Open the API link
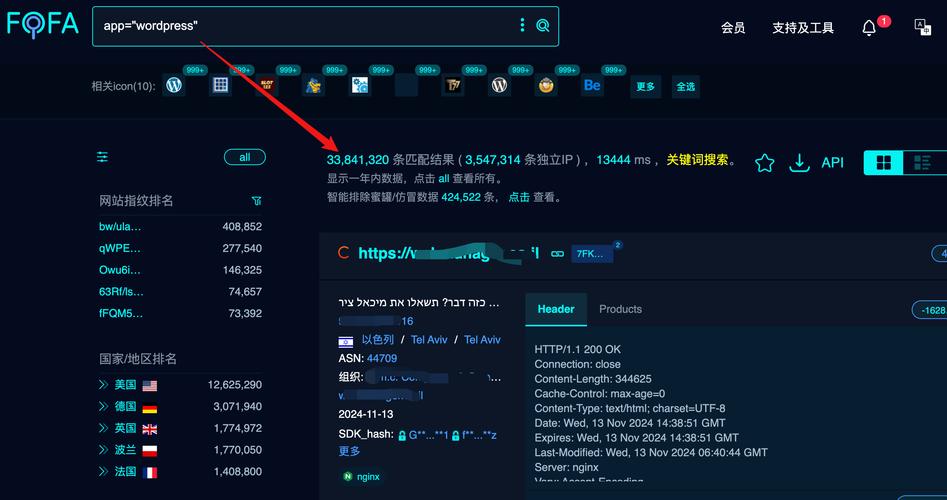The image size is (947, 500). point(832,162)
